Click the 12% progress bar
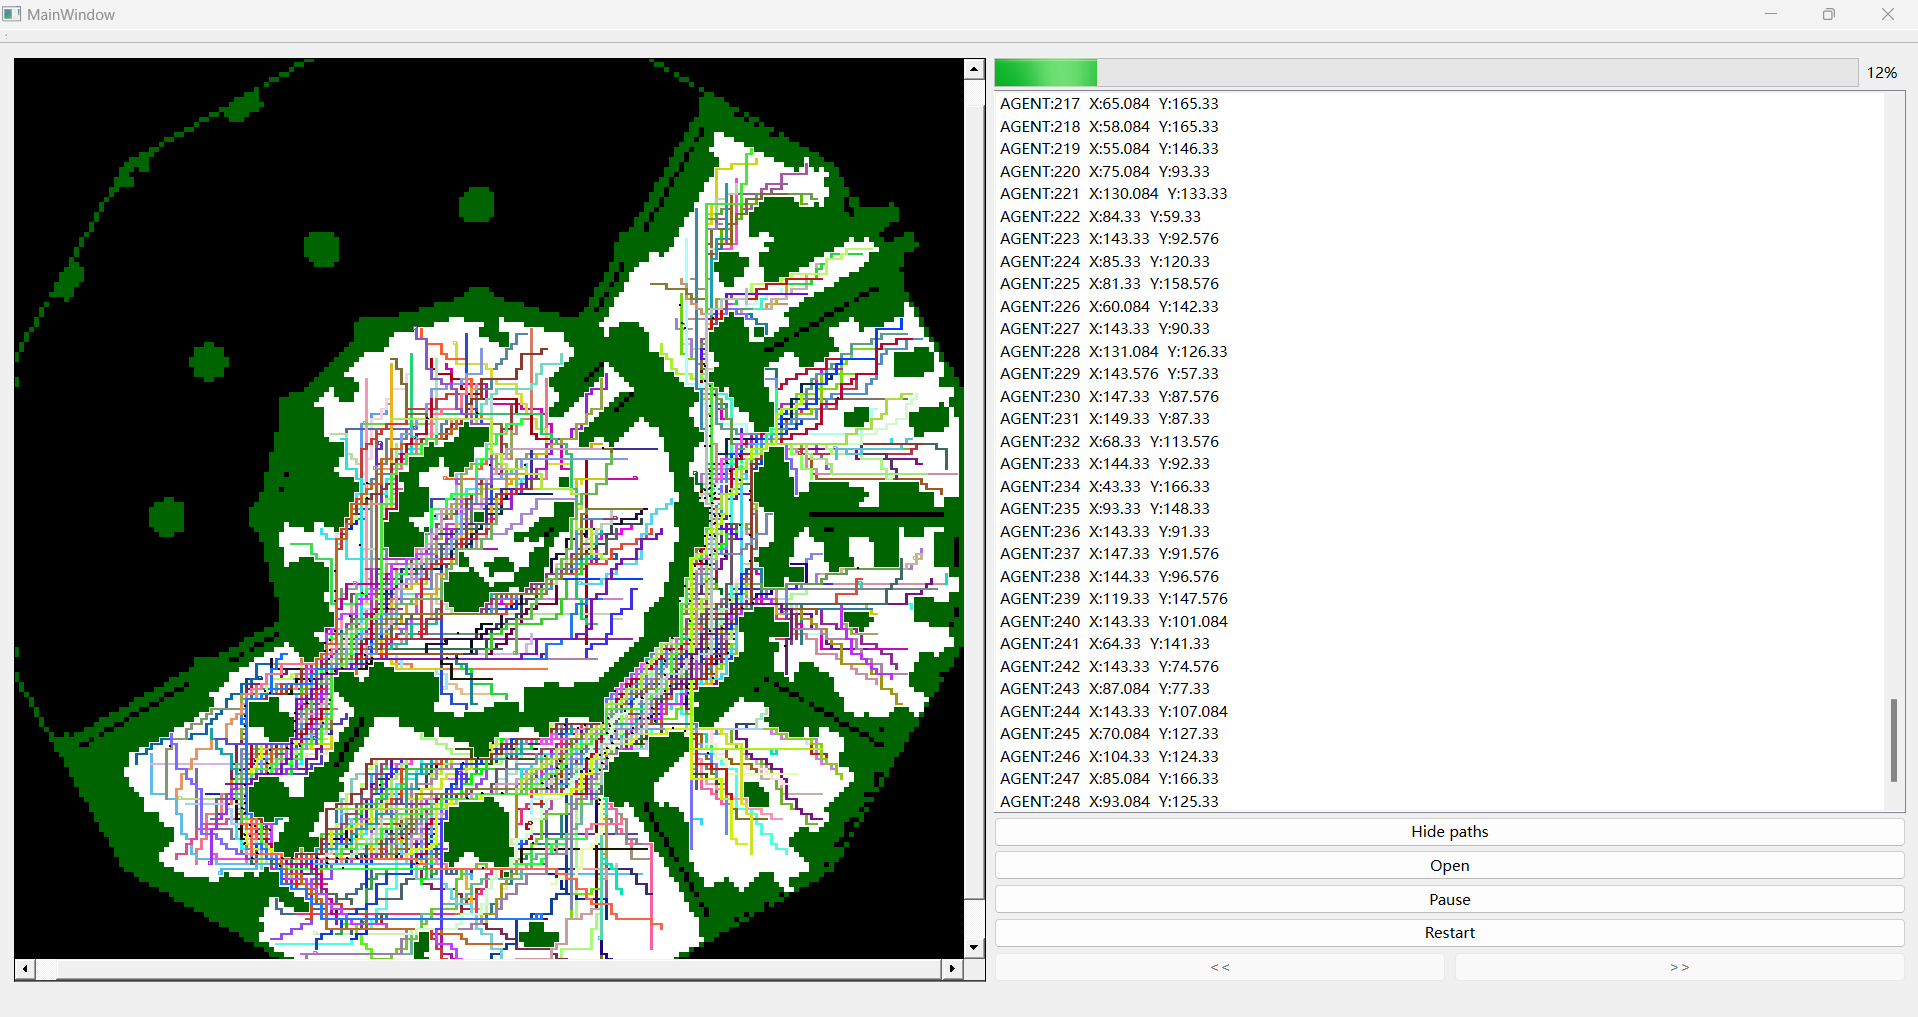The height and width of the screenshot is (1017, 1918). (1426, 72)
